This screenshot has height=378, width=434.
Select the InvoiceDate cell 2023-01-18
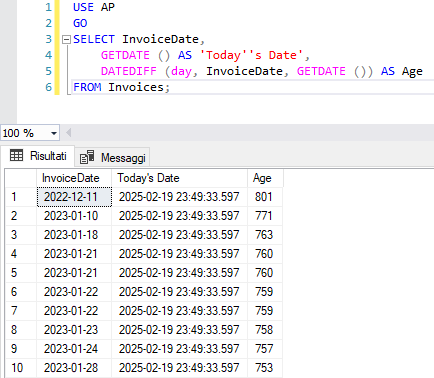[74, 235]
